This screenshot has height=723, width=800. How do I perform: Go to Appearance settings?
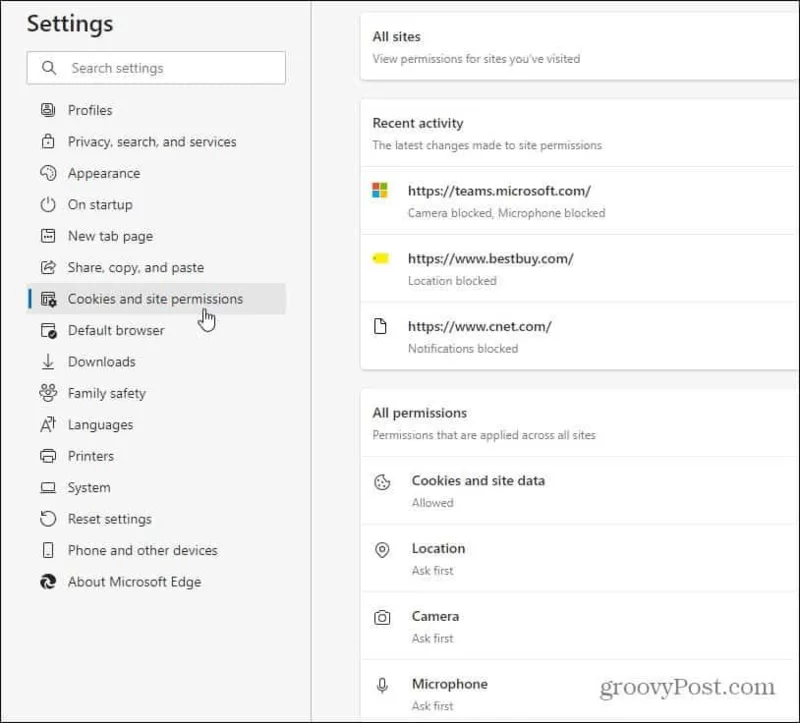point(156,173)
